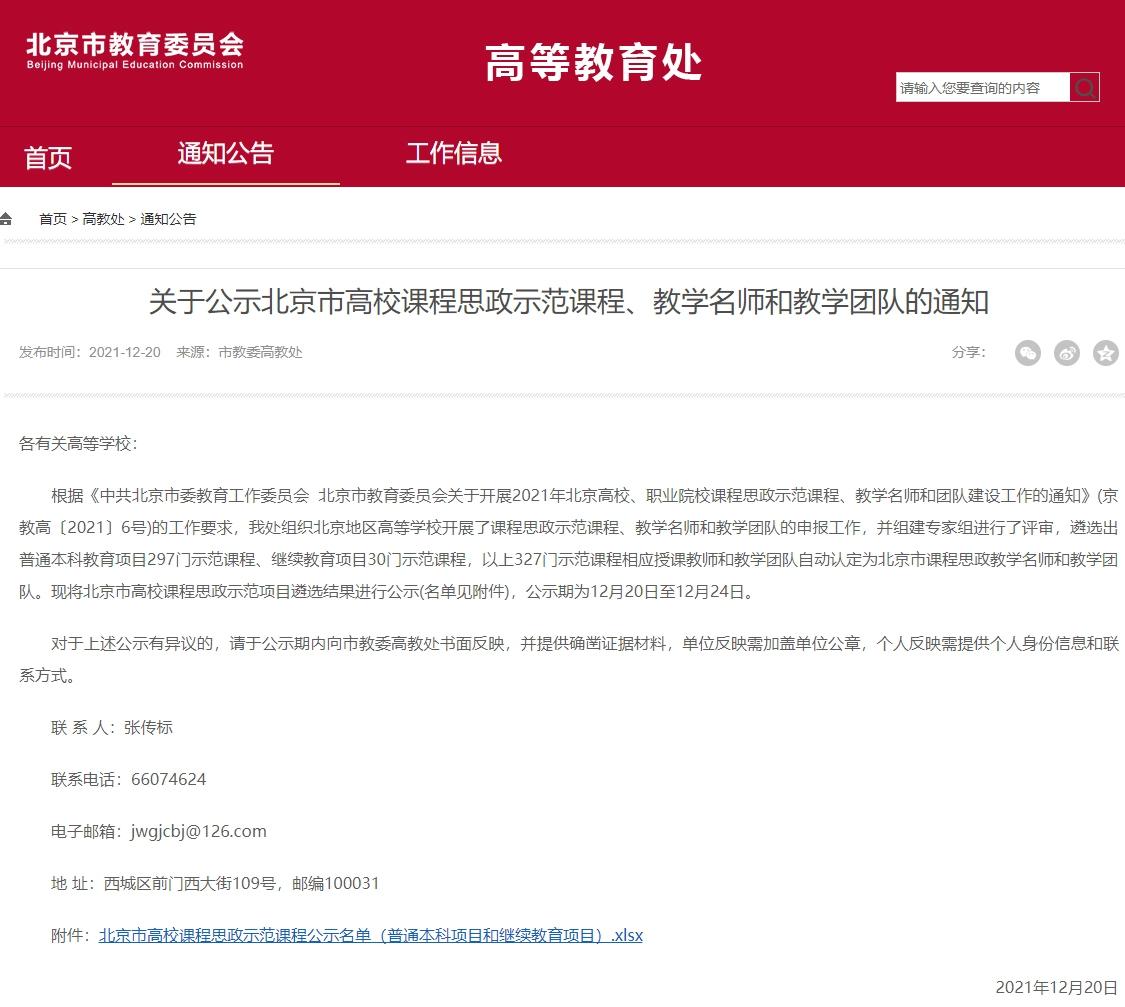This screenshot has height=1007, width=1125.
Task: Click the contact phone number 66074624
Action: click(x=168, y=780)
